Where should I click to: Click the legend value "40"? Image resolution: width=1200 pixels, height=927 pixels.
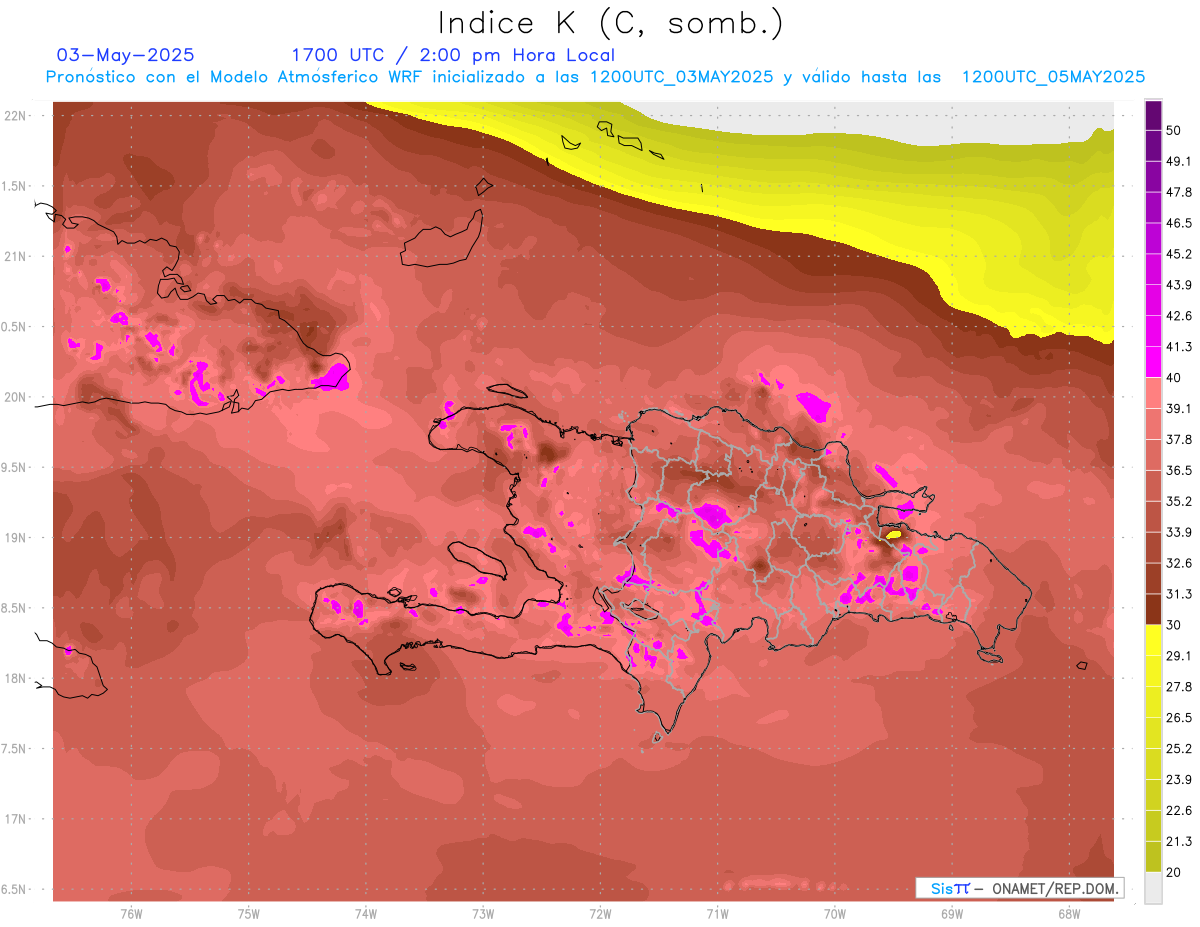pyautogui.click(x=1174, y=378)
